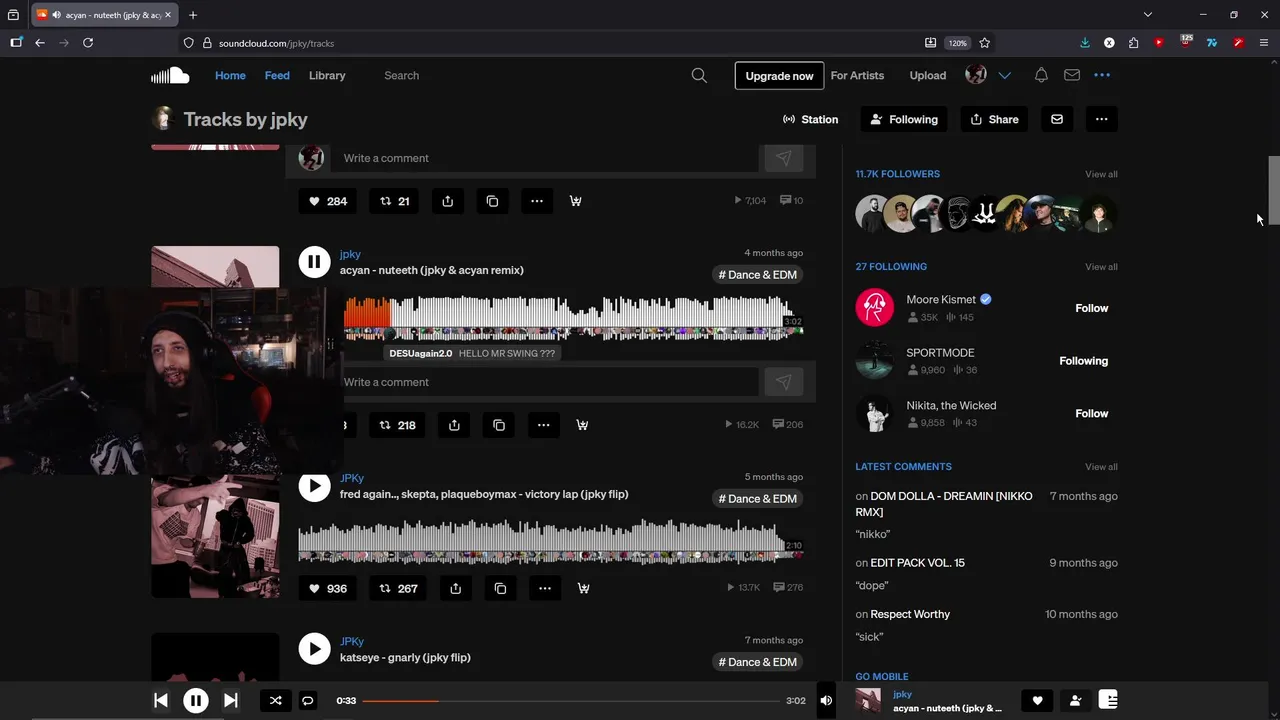
Task: Toggle Following for SPORTMODE
Action: [1084, 361]
